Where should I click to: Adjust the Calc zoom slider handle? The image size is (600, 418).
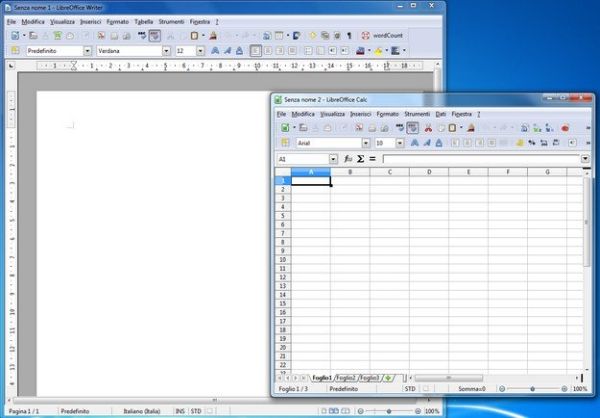point(532,389)
